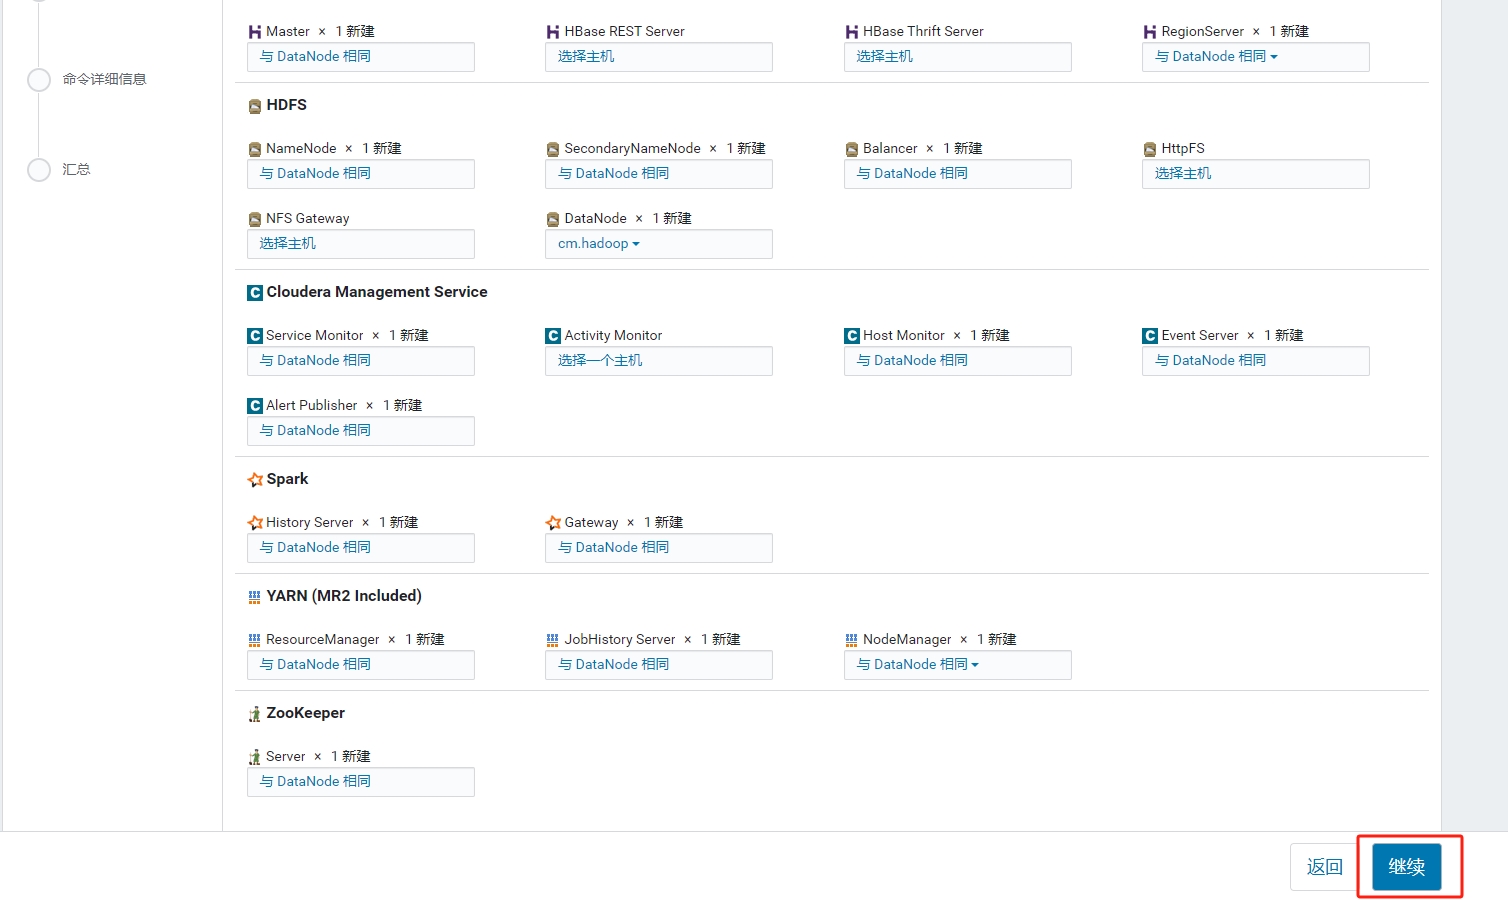1508x900 pixels.
Task: Click the Event Server role icon
Action: tap(1150, 336)
